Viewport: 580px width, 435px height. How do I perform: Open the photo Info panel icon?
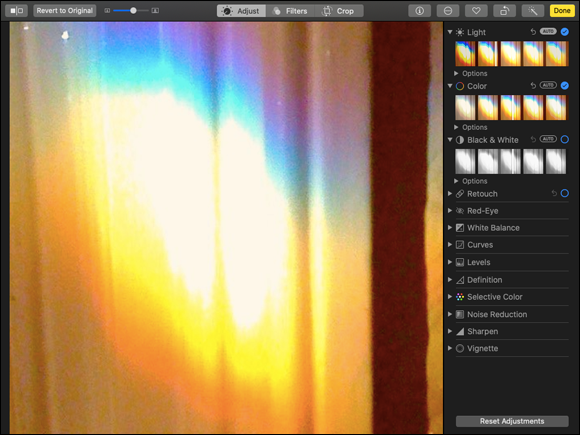[x=419, y=11]
